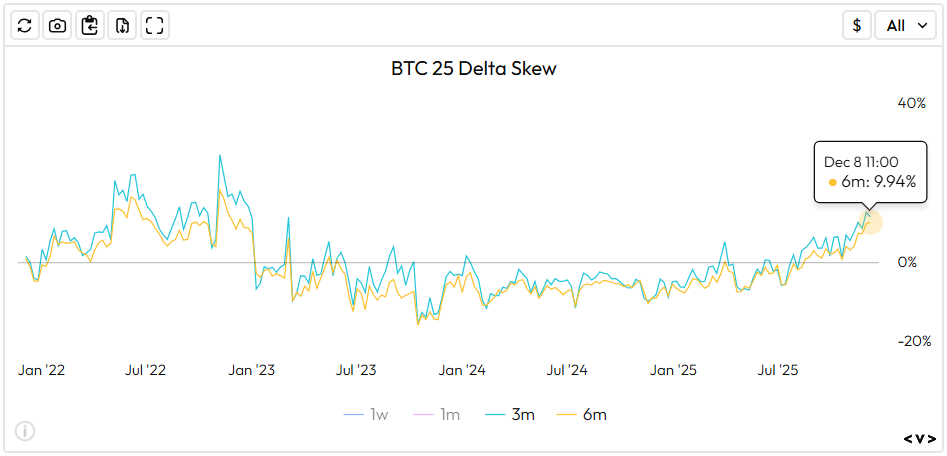Screen dimensions: 947x456
Task: Click the 3m teal line legend swatch
Action: 497,414
